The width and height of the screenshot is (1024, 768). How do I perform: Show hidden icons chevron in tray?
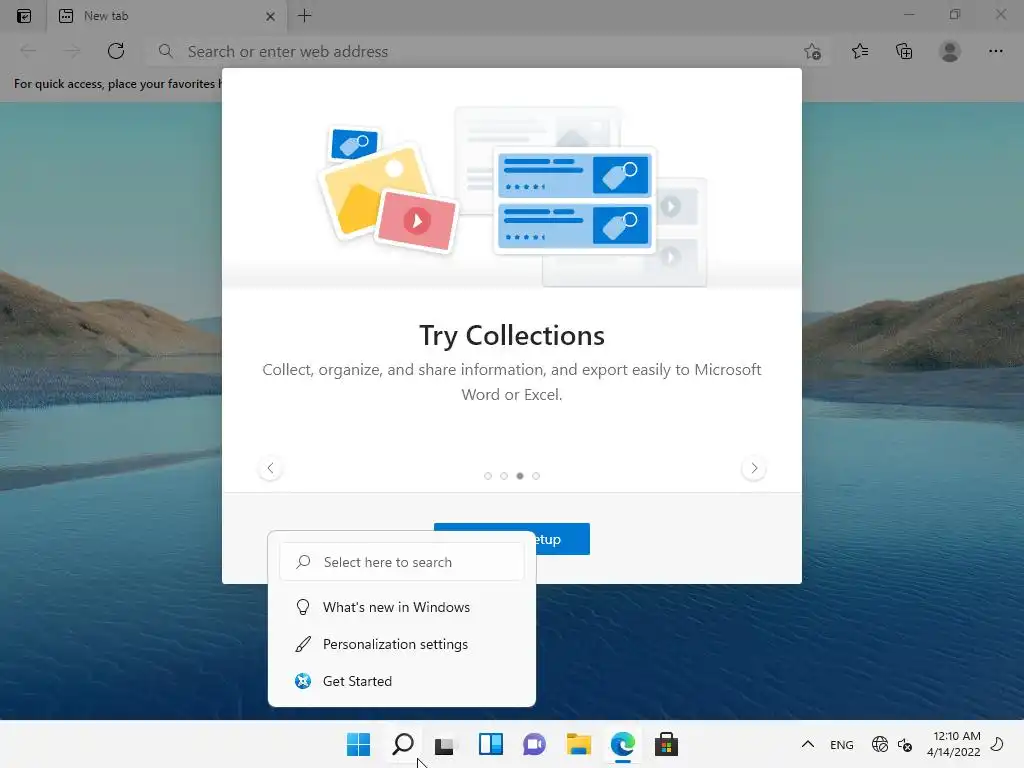click(x=808, y=744)
